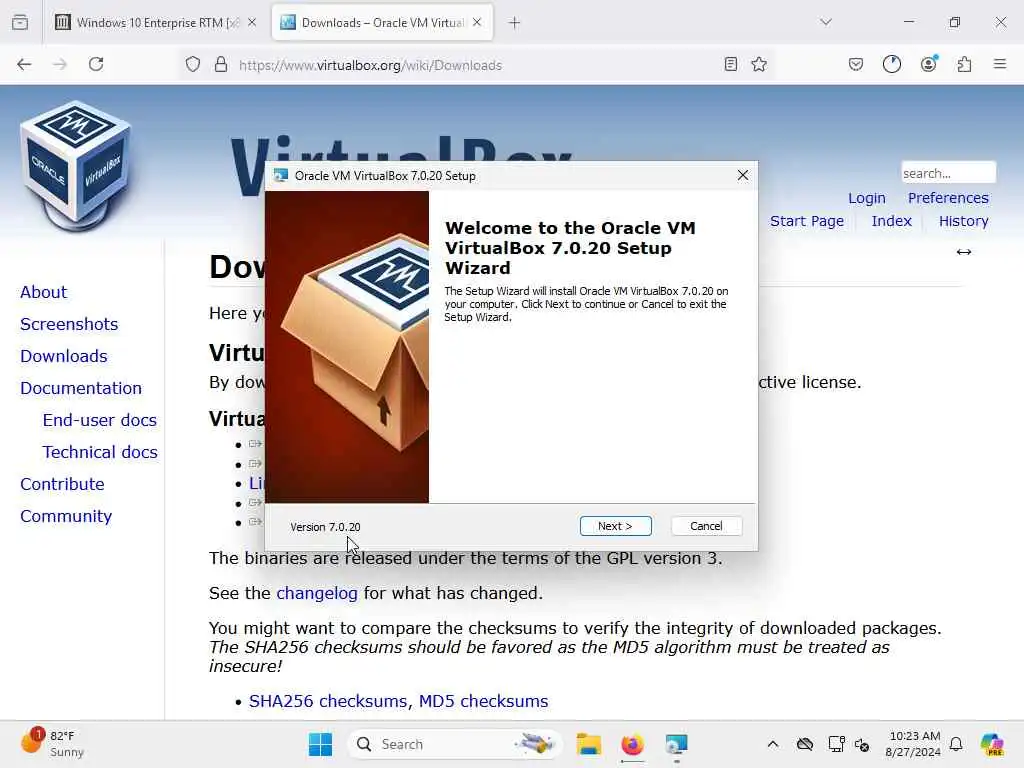Open the Firefox extensions puzzle icon
The image size is (1024, 768).
[x=964, y=64]
